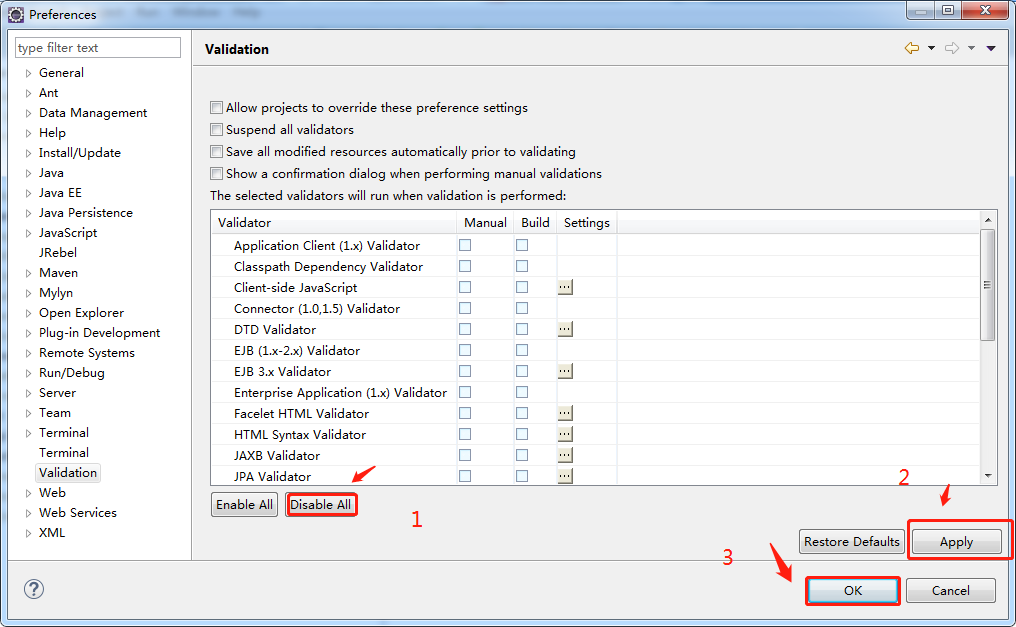Click the type filter text field
This screenshot has height=627, width=1016.
97,48
